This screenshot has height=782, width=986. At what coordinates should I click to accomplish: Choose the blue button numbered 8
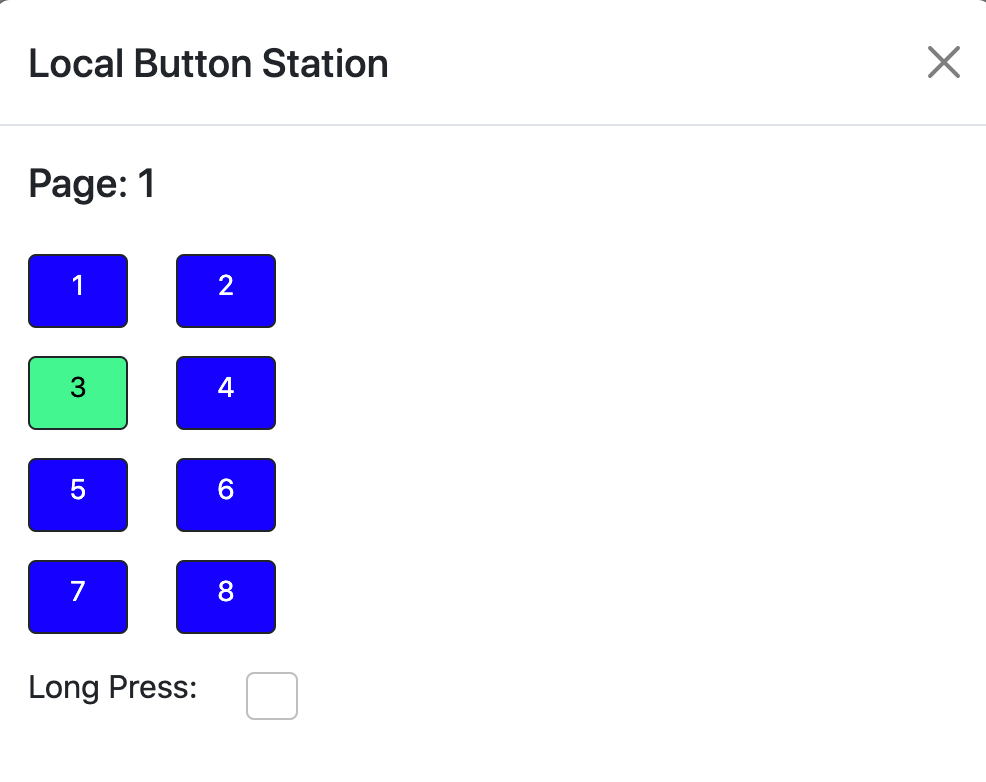[226, 597]
